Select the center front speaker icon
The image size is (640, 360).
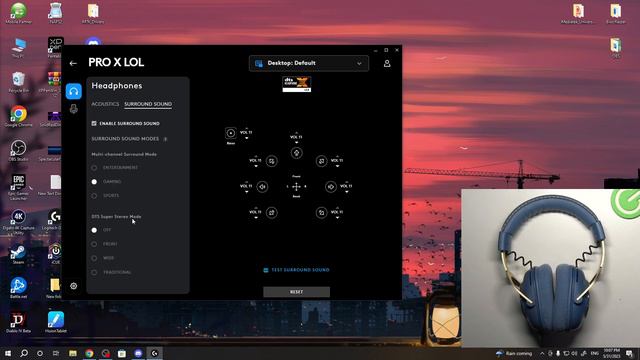click(x=297, y=153)
